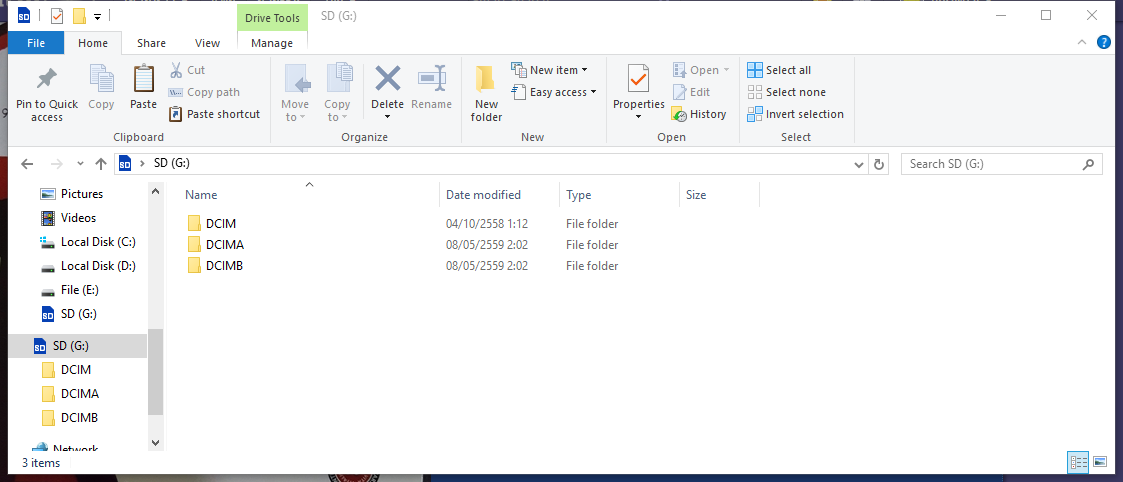This screenshot has width=1123, height=482.
Task: Select the Drive Tools contextual tab
Action: point(272,18)
